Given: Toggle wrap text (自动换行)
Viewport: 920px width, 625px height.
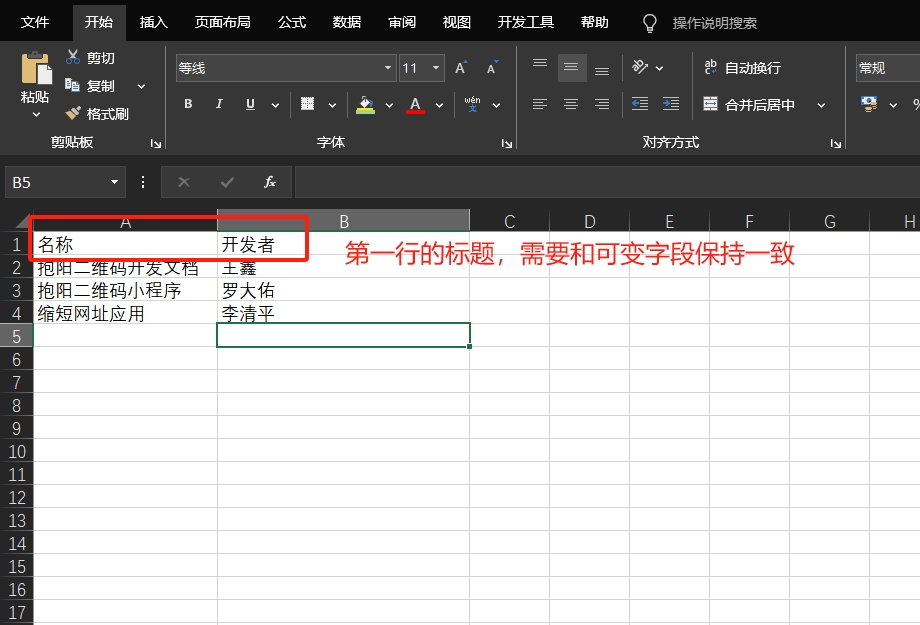Looking at the screenshot, I should (742, 68).
